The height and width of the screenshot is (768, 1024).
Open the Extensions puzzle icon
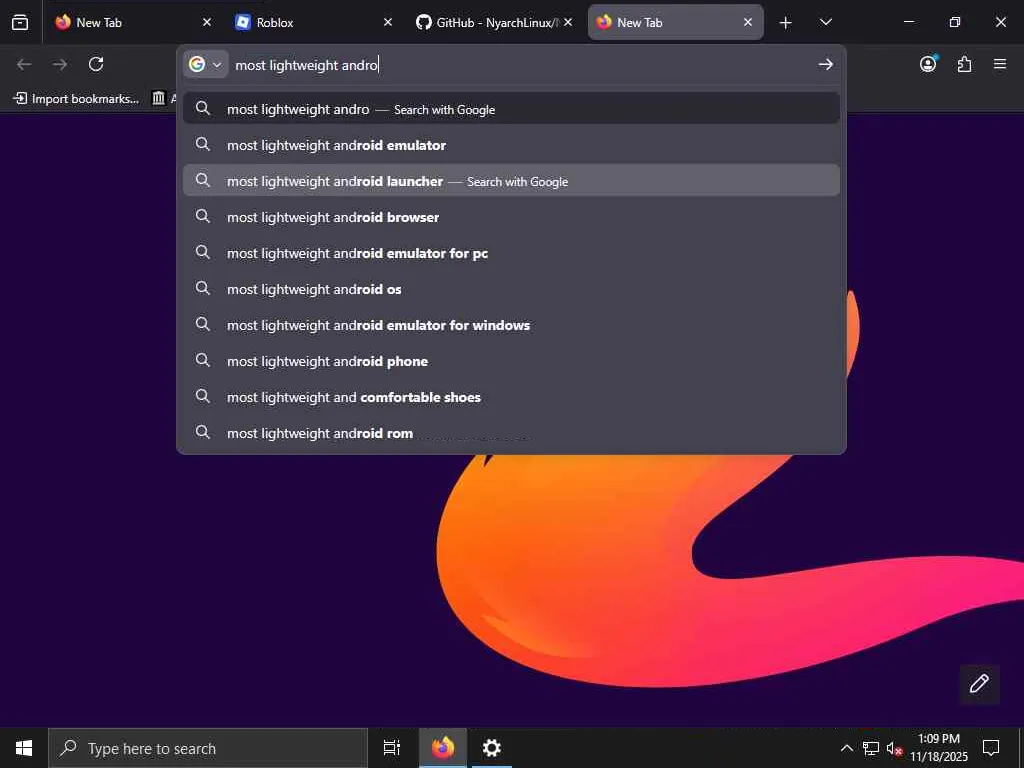click(x=964, y=64)
